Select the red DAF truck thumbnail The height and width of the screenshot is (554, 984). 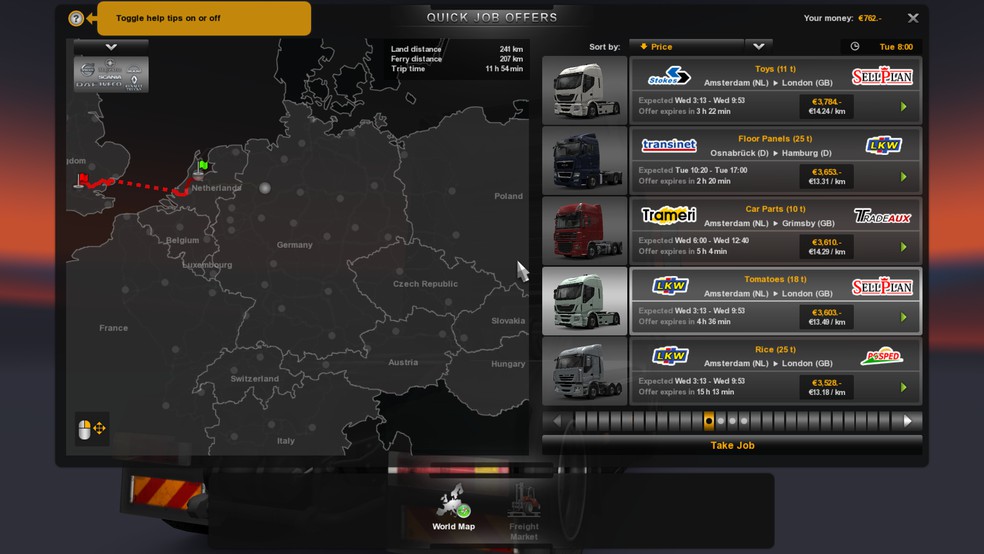(584, 230)
